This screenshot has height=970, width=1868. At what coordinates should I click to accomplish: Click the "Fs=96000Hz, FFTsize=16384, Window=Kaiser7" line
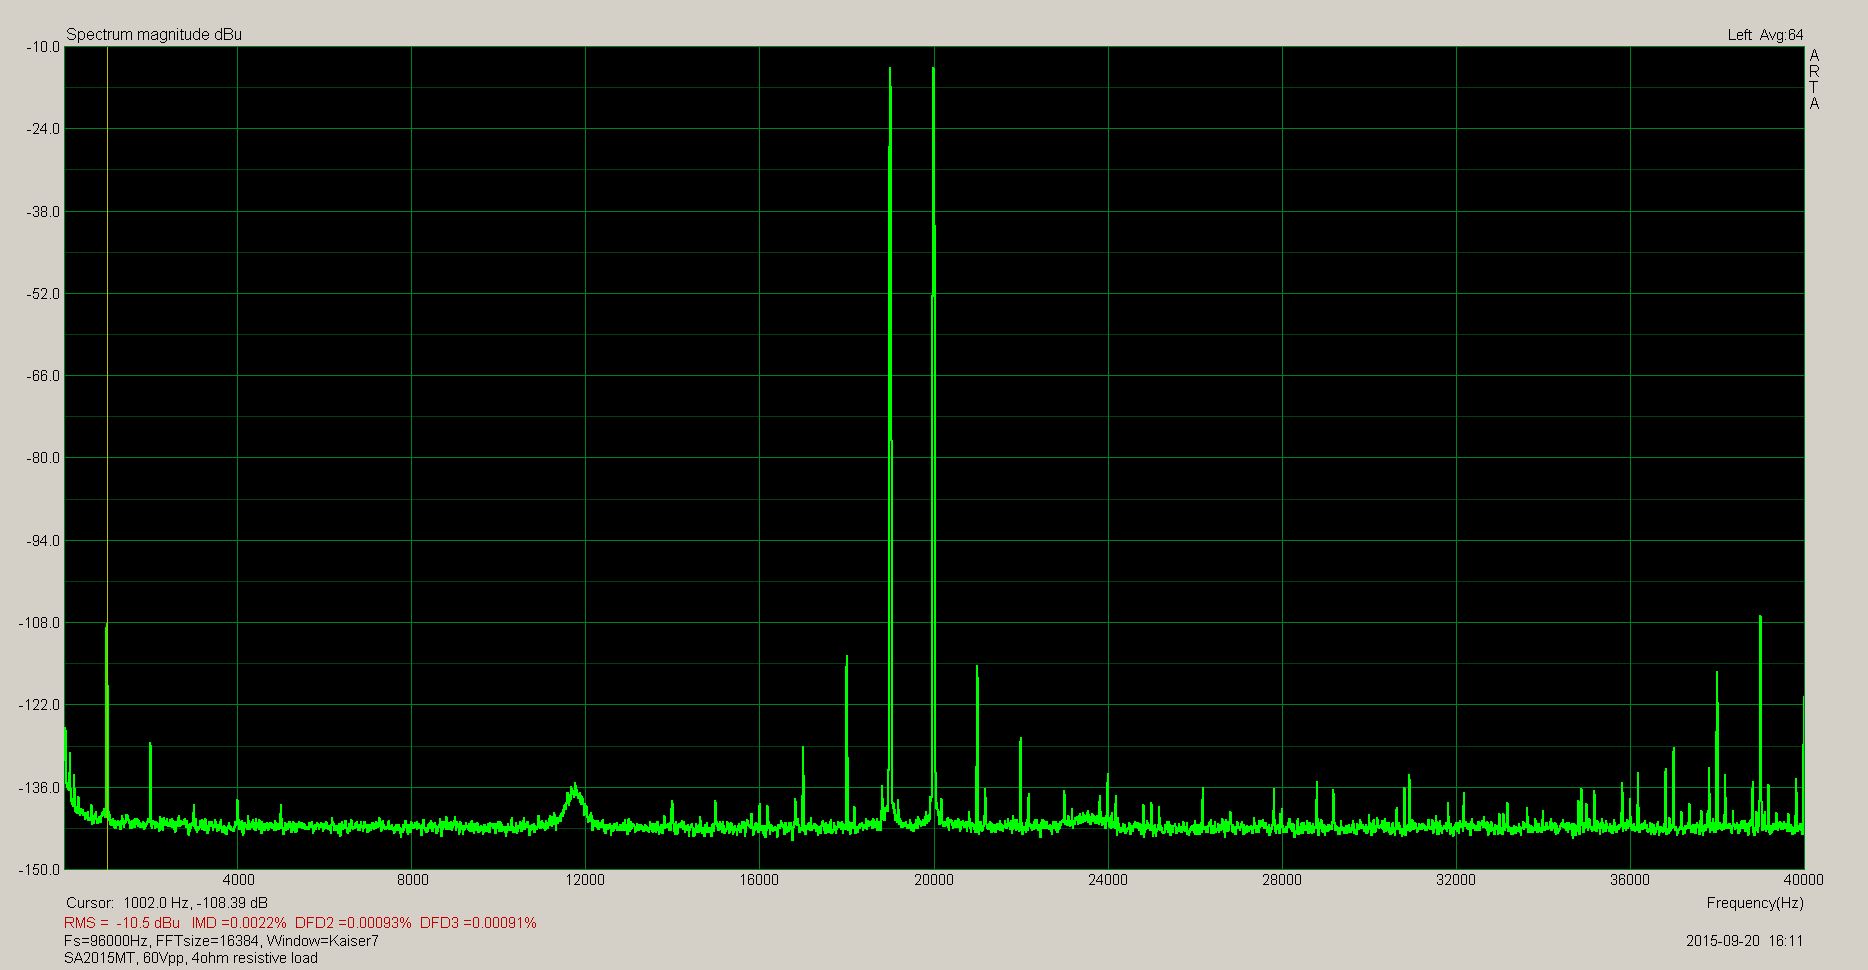(221, 941)
